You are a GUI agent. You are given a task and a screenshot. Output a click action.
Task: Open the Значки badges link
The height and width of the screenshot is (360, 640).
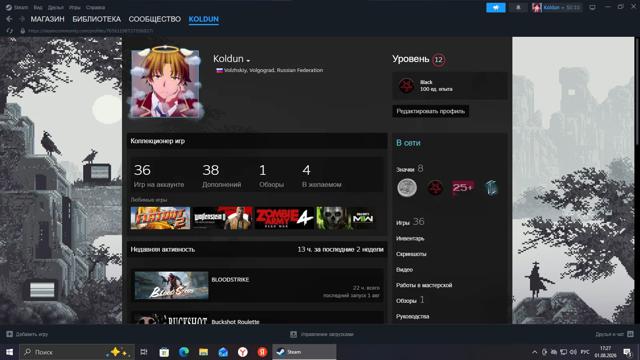409,169
